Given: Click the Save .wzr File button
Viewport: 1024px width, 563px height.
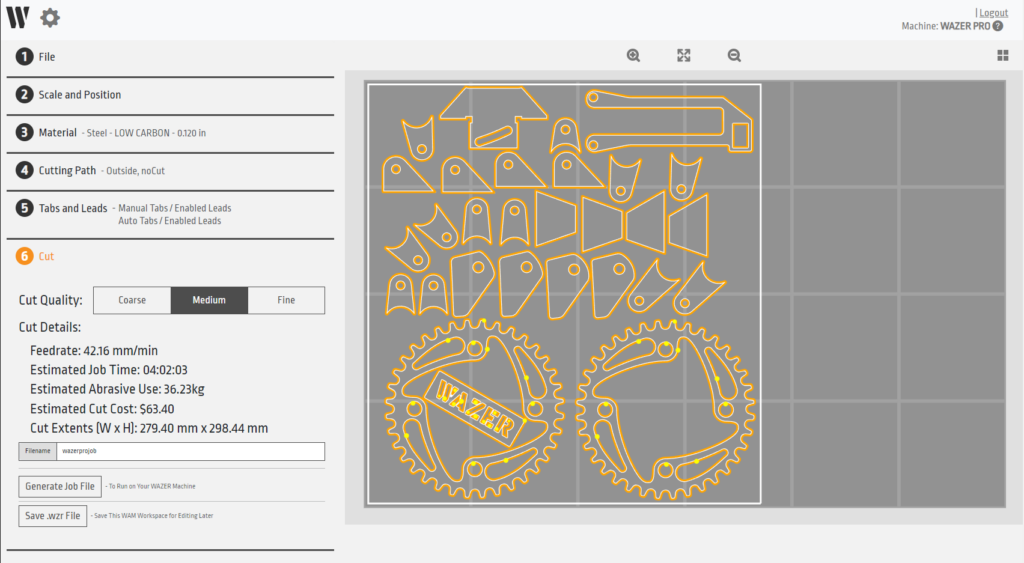Looking at the screenshot, I should (x=53, y=516).
